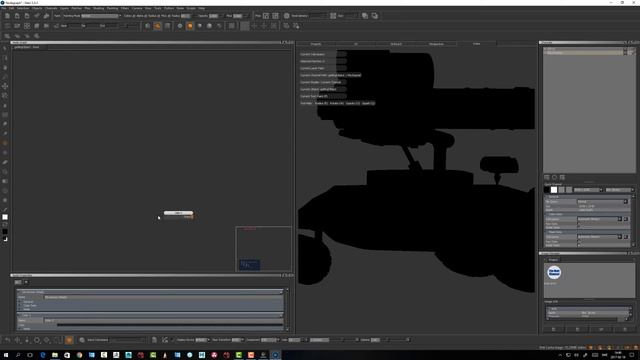Viewport: 640px width, 360px height.
Task: Click first button at Image Manager bottom
Action: click(553, 329)
